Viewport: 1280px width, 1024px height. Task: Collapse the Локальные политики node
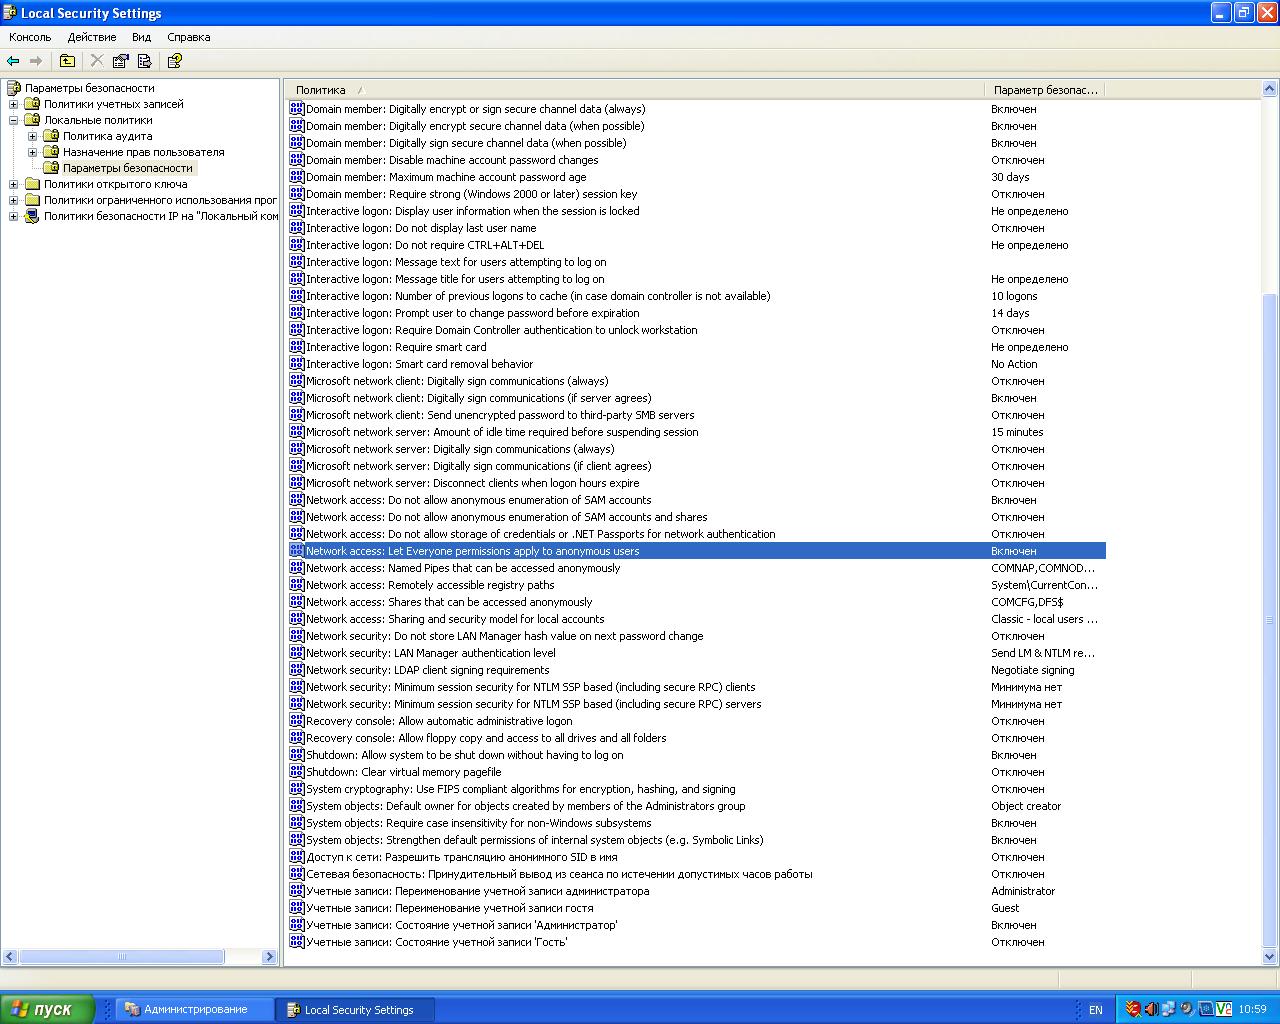tap(14, 120)
